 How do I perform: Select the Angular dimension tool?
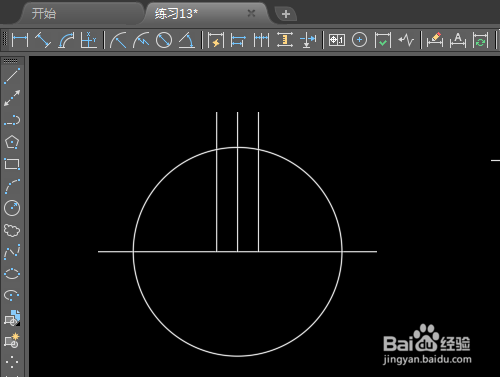pyautogui.click(x=187, y=40)
